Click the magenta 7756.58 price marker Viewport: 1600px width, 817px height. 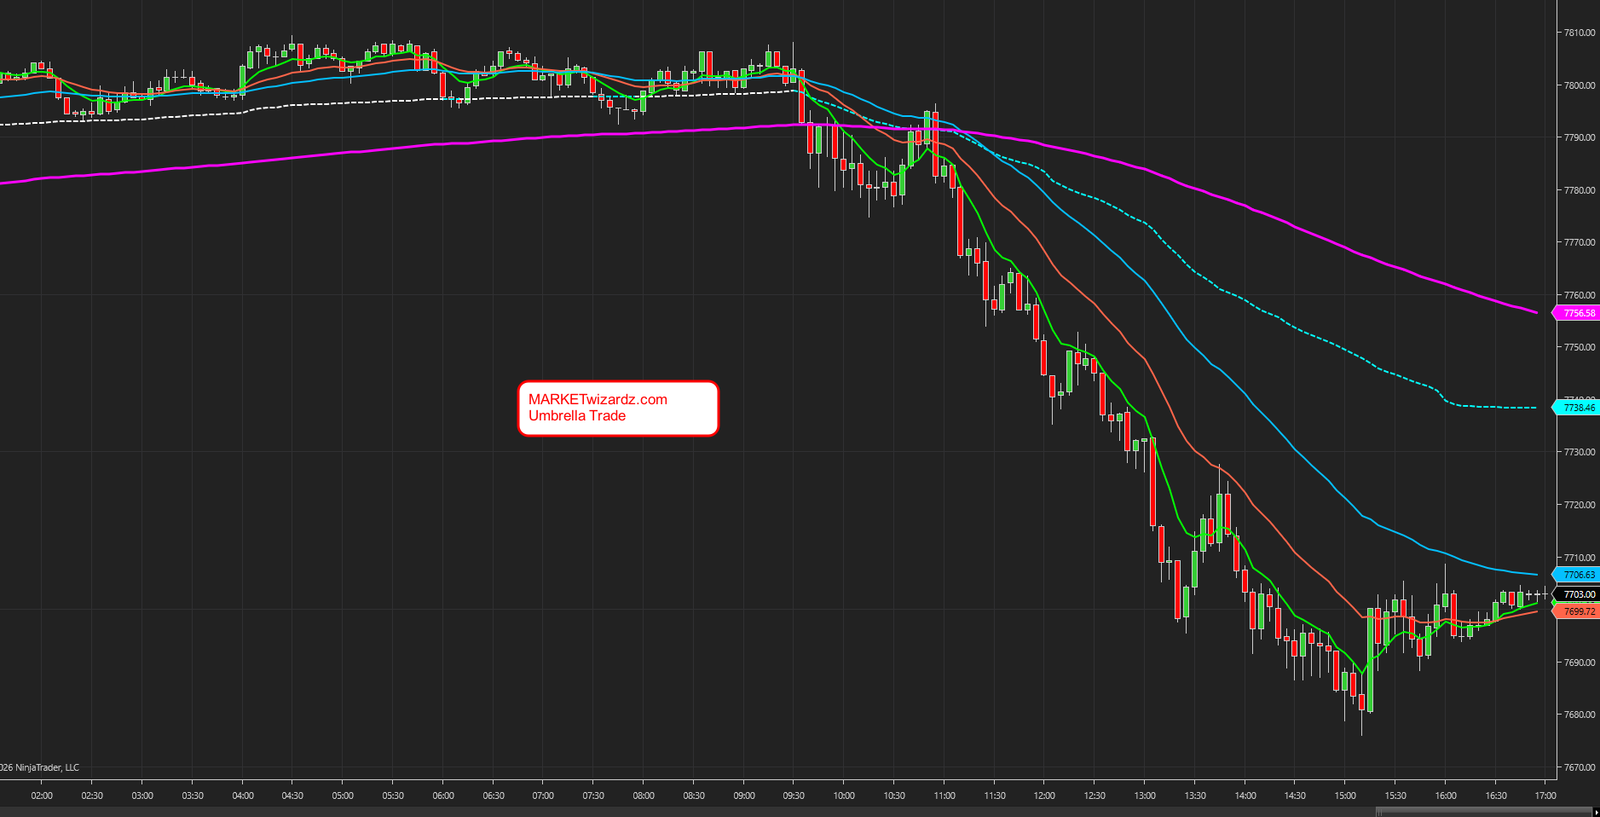pos(1577,313)
